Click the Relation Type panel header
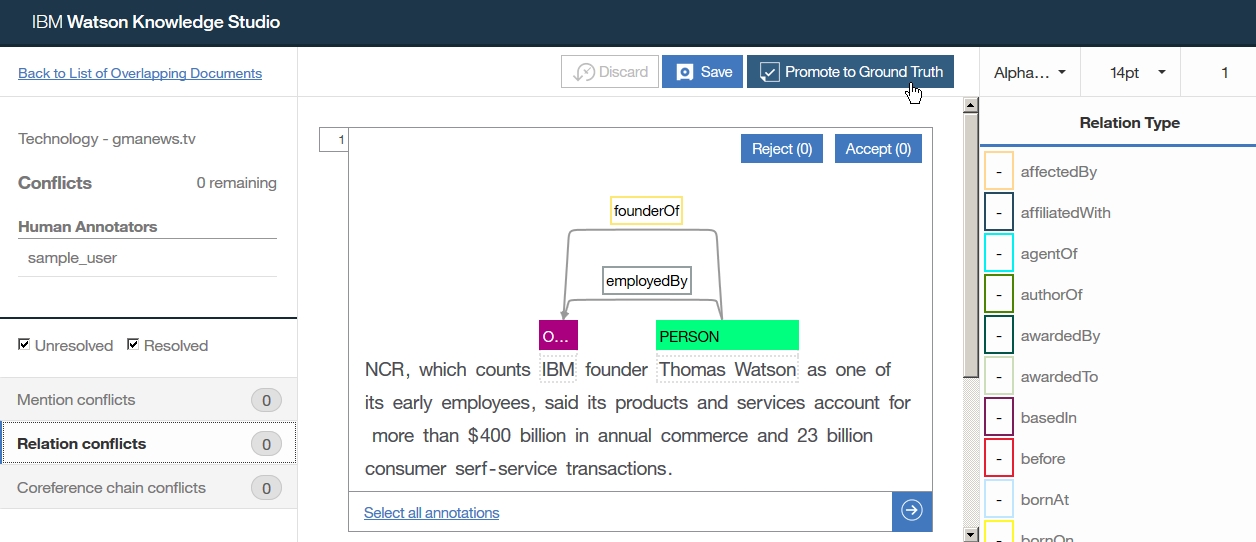The width and height of the screenshot is (1256, 542). click(x=1129, y=123)
